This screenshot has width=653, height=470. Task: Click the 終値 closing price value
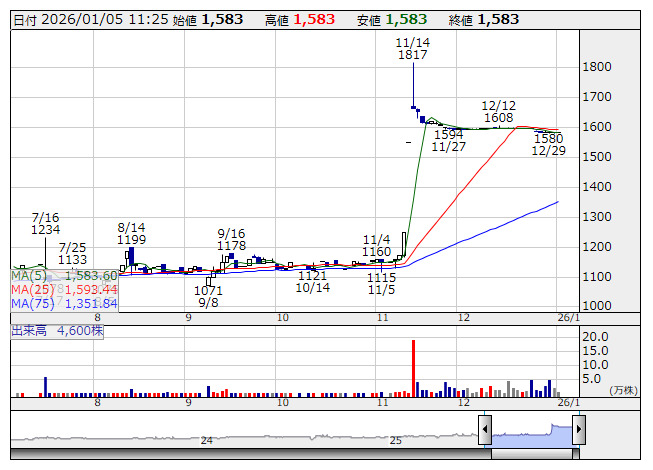(x=497, y=20)
